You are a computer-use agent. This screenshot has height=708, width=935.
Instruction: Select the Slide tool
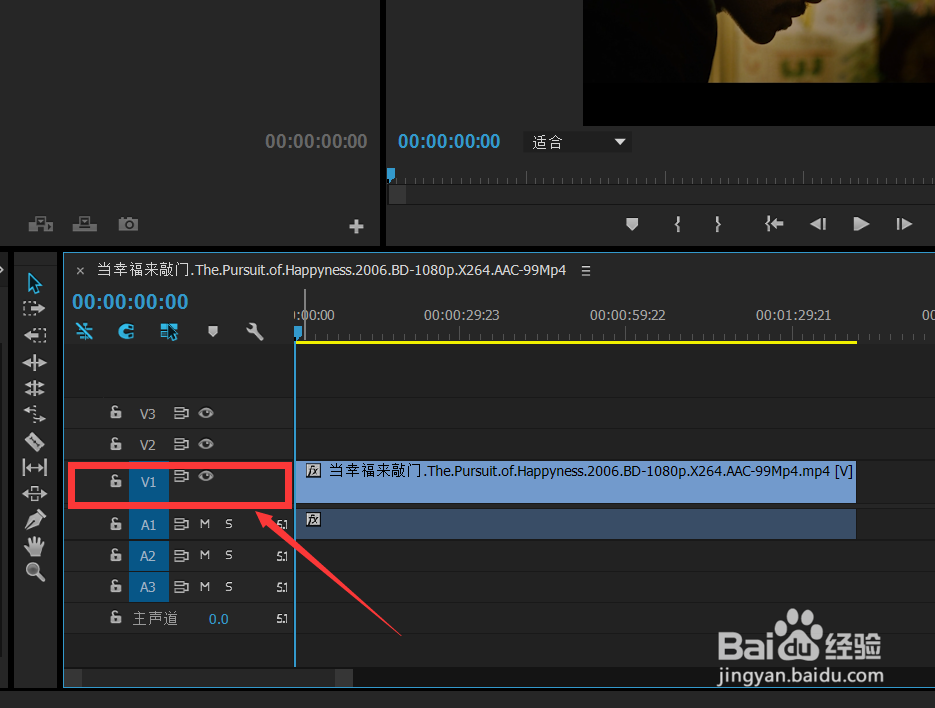pyautogui.click(x=35, y=494)
